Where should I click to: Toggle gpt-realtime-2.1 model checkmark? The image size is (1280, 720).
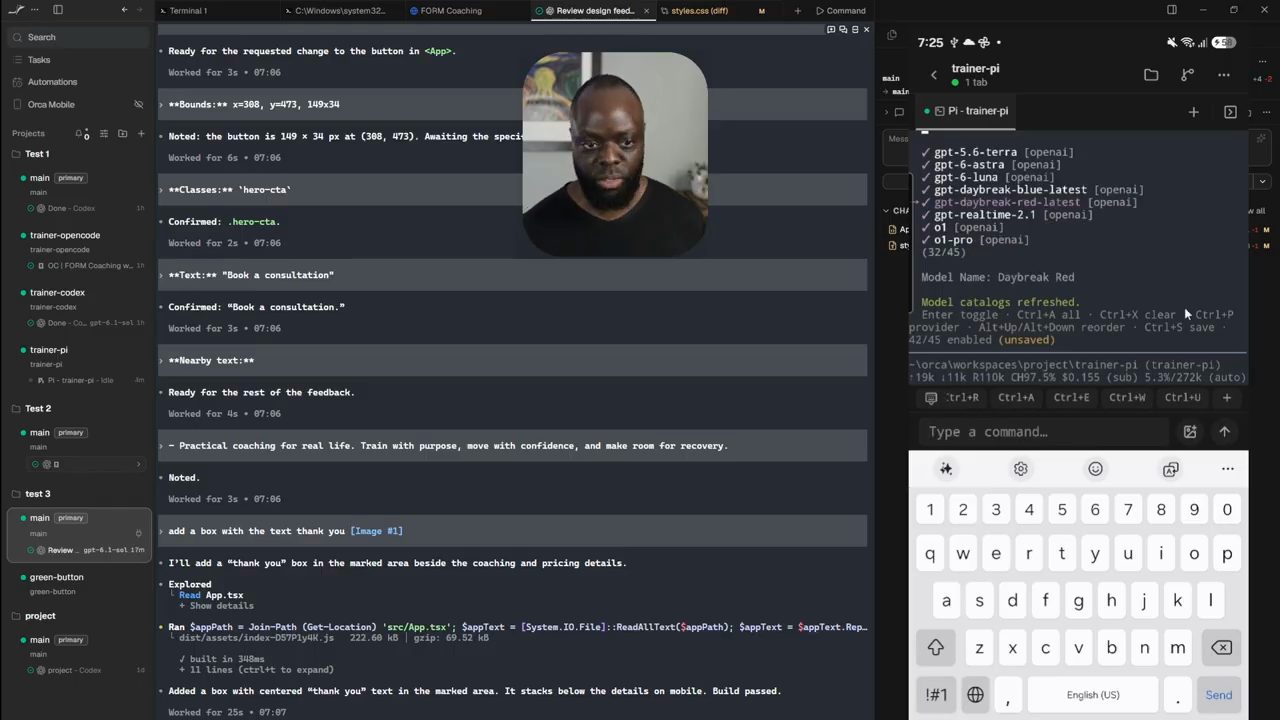[926, 215]
